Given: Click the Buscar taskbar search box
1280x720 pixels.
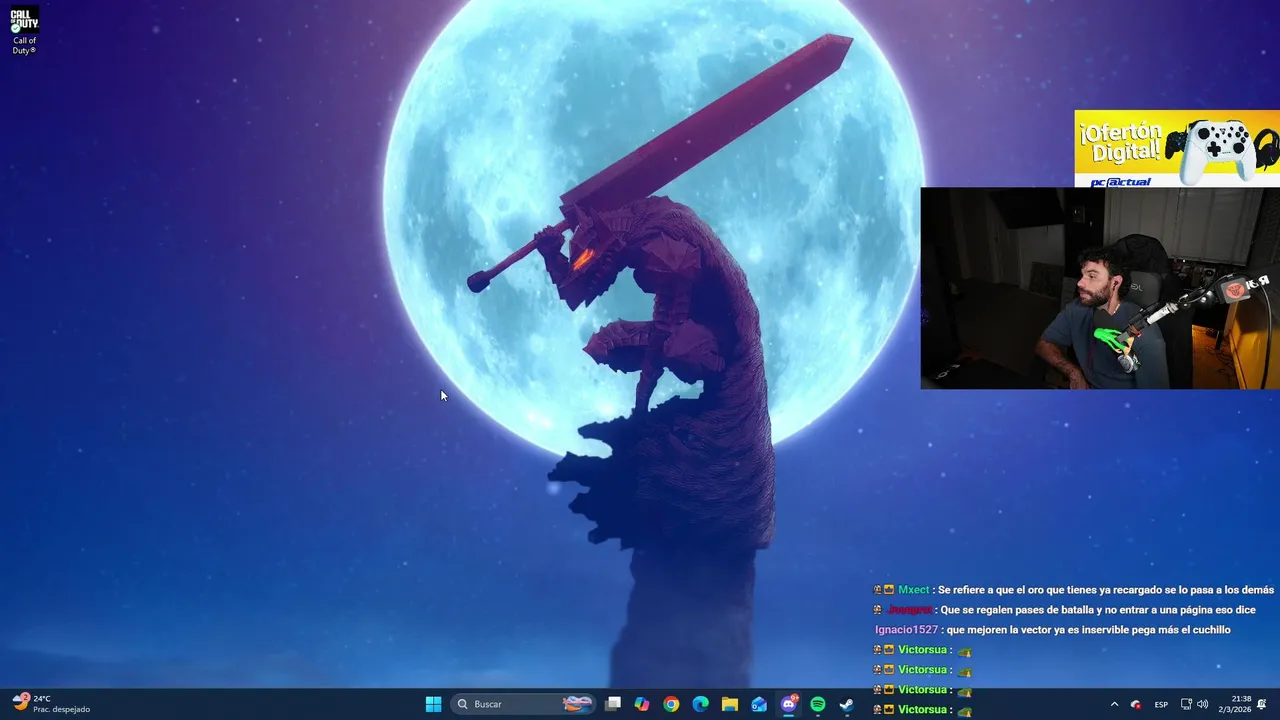Looking at the screenshot, I should (524, 704).
